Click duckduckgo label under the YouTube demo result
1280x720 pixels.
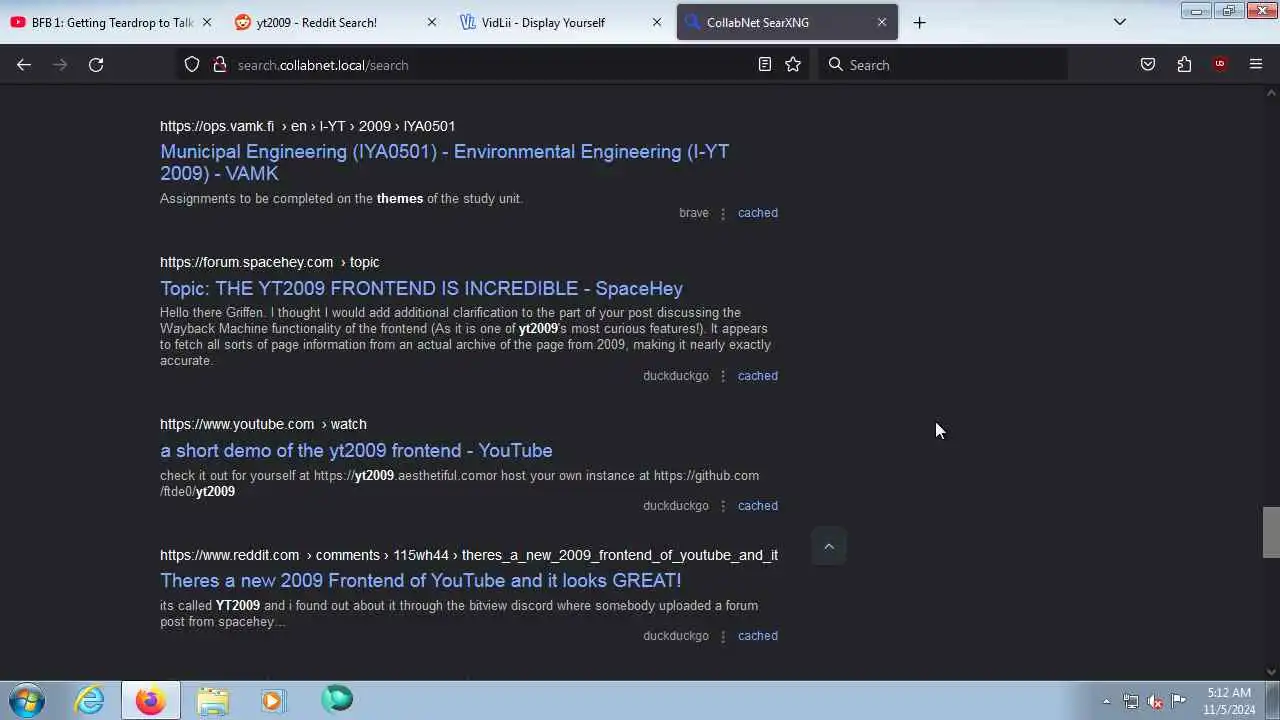point(675,506)
